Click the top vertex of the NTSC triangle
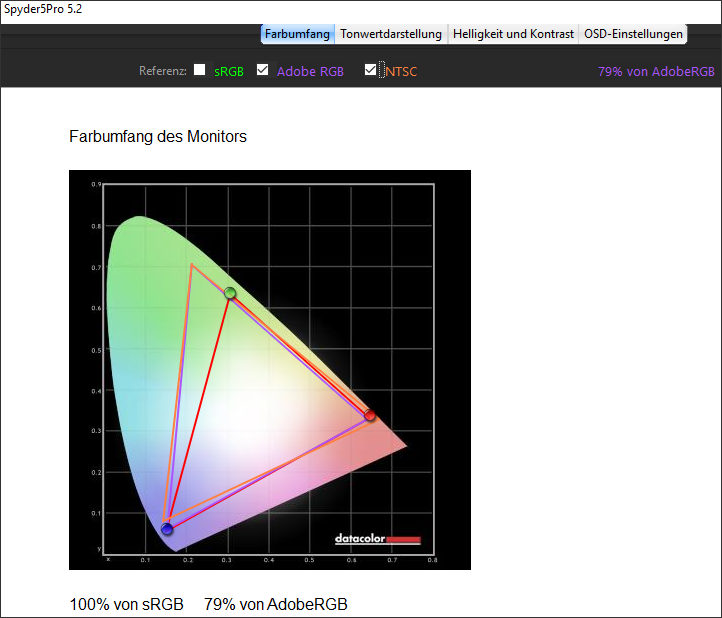This screenshot has width=722, height=618. 191,264
